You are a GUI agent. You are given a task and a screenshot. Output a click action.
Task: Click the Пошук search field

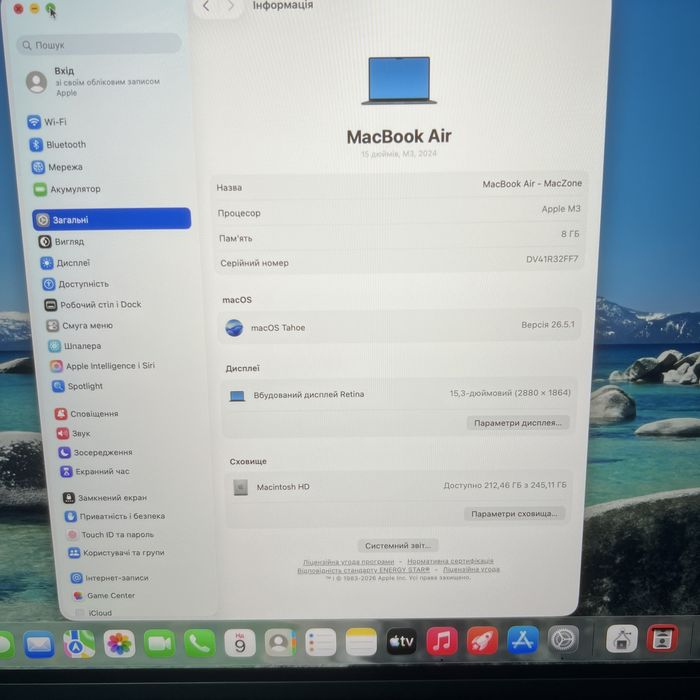click(x=99, y=45)
